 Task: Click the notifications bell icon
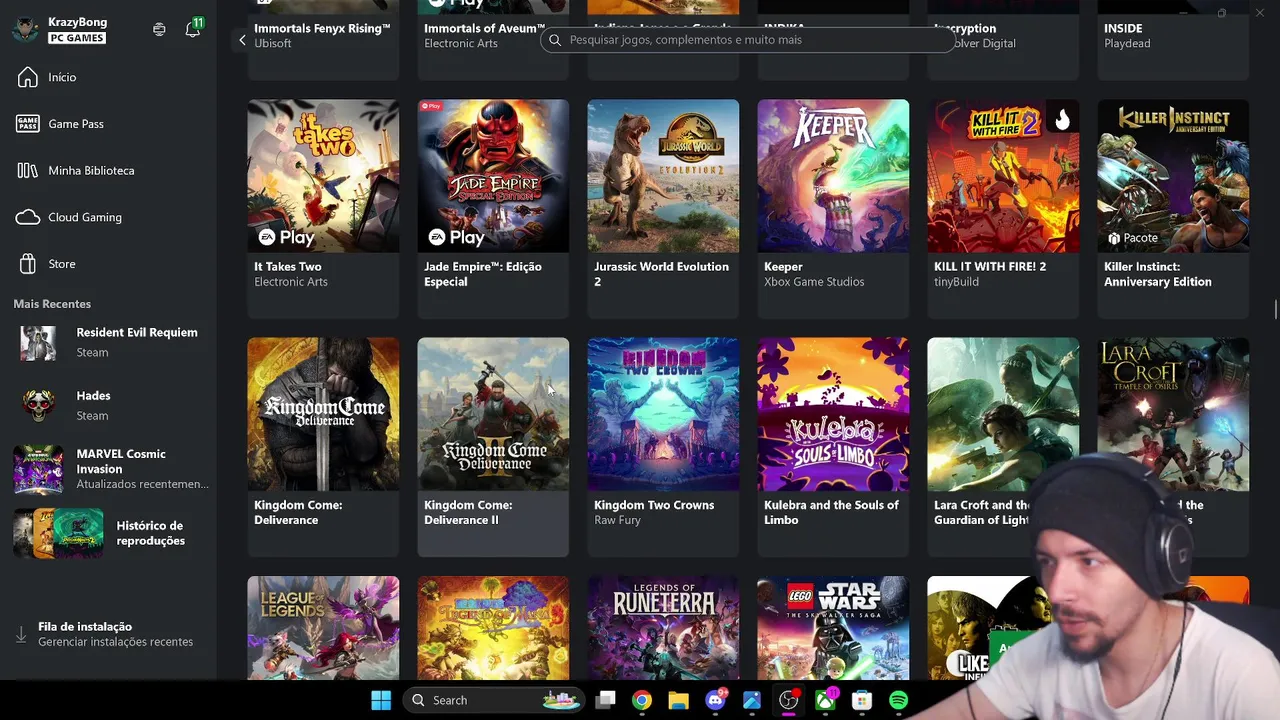point(192,29)
